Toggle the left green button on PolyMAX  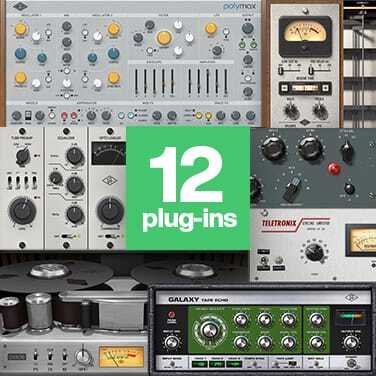tap(243, 44)
